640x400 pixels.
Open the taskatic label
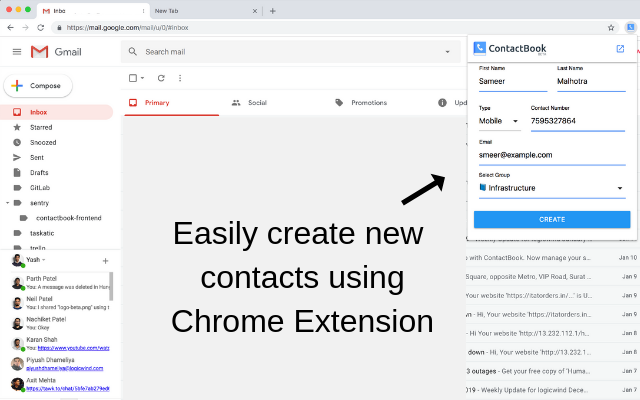click(x=42, y=233)
